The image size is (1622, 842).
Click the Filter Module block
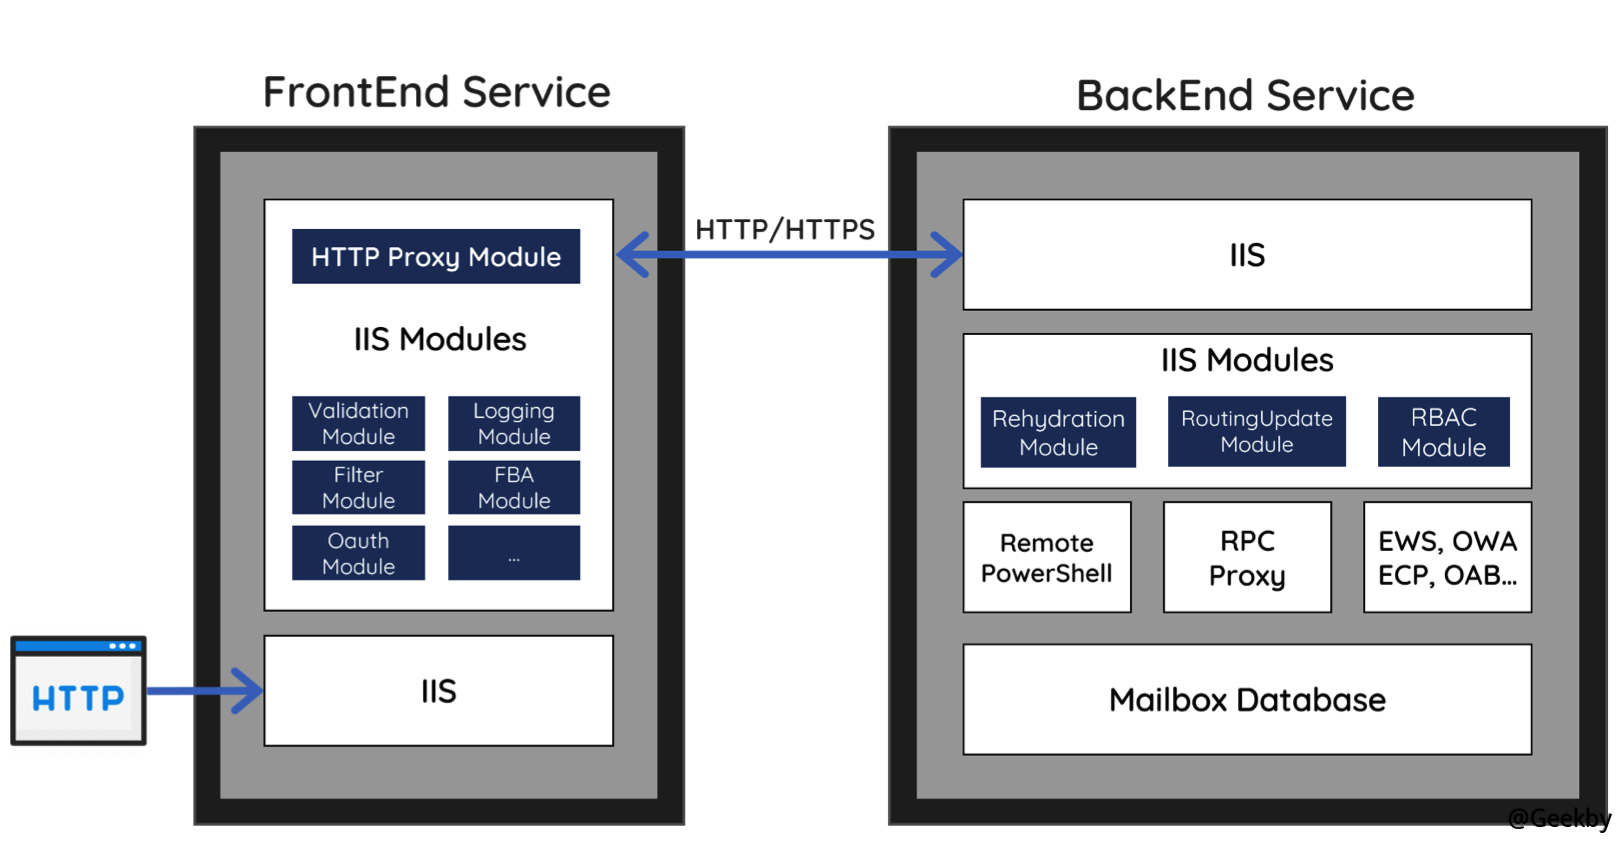pyautogui.click(x=358, y=488)
